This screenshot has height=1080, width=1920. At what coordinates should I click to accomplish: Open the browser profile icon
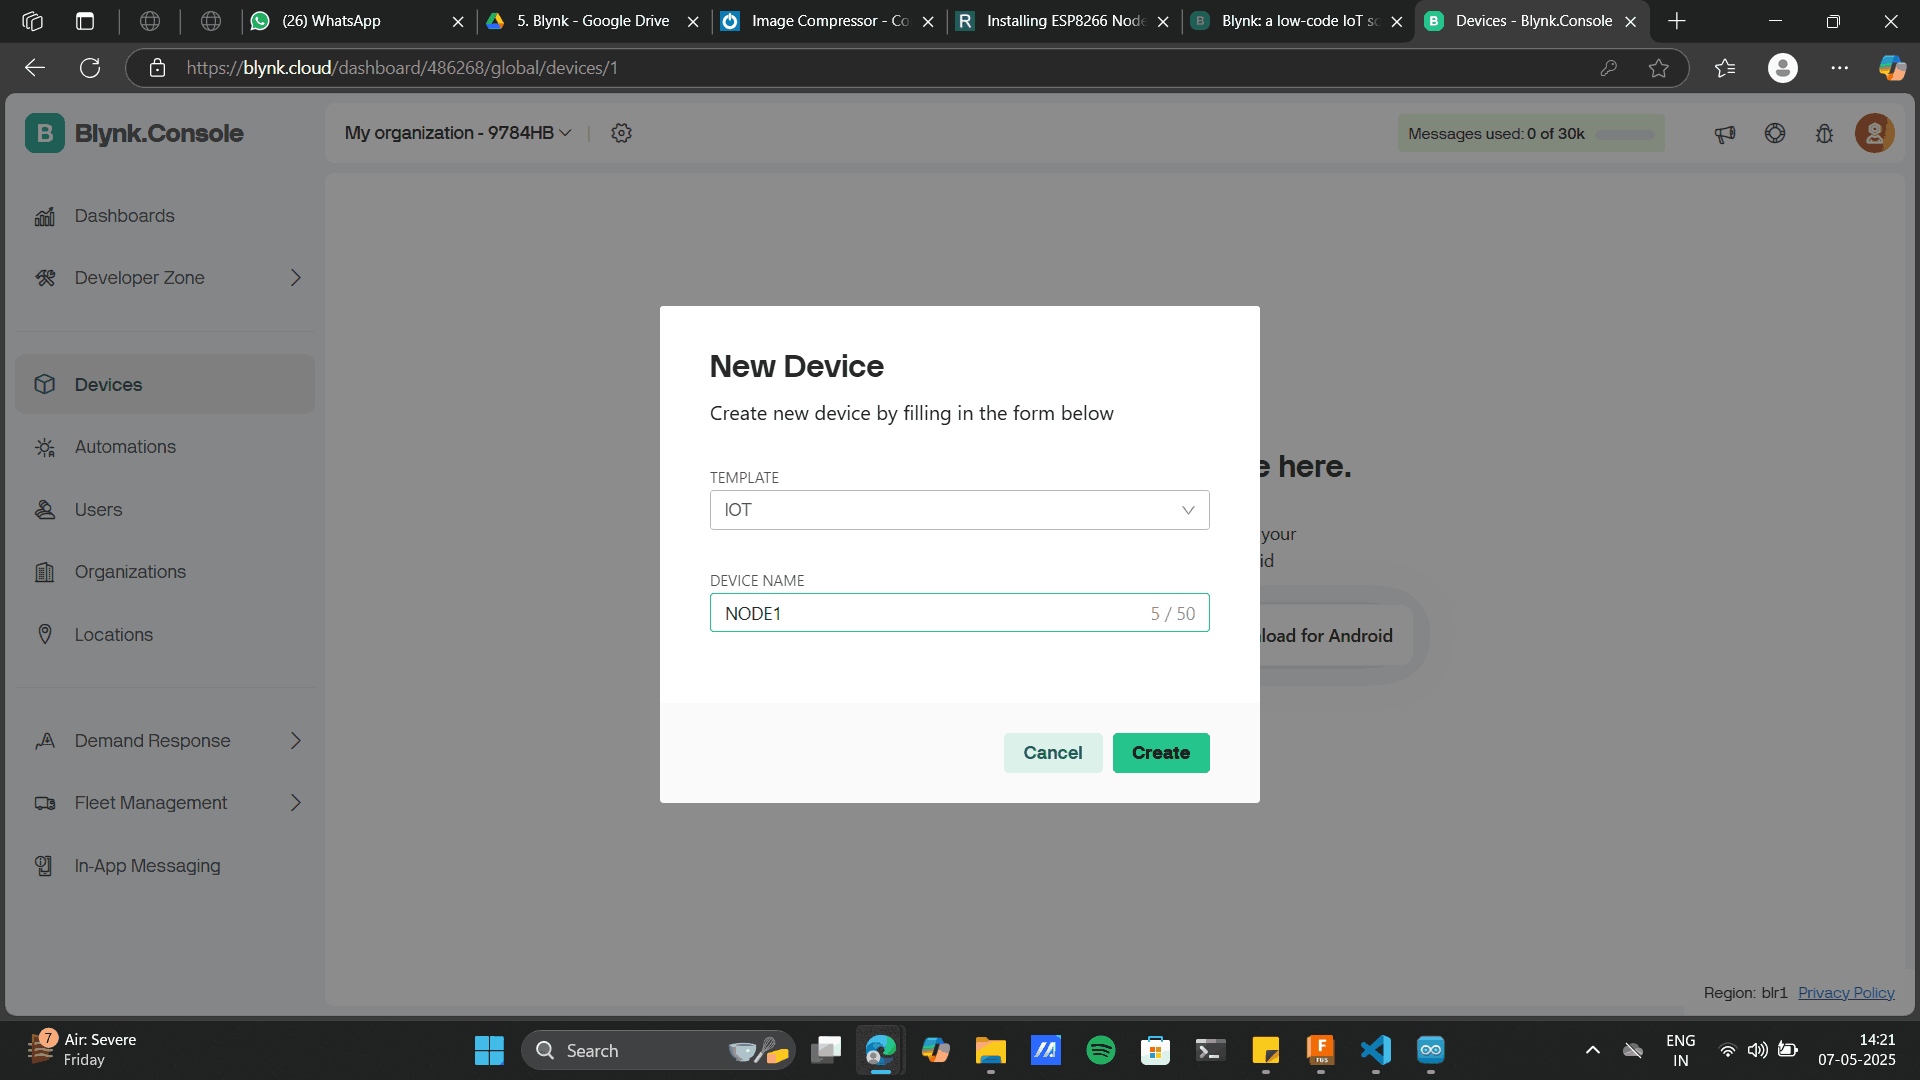click(1783, 68)
